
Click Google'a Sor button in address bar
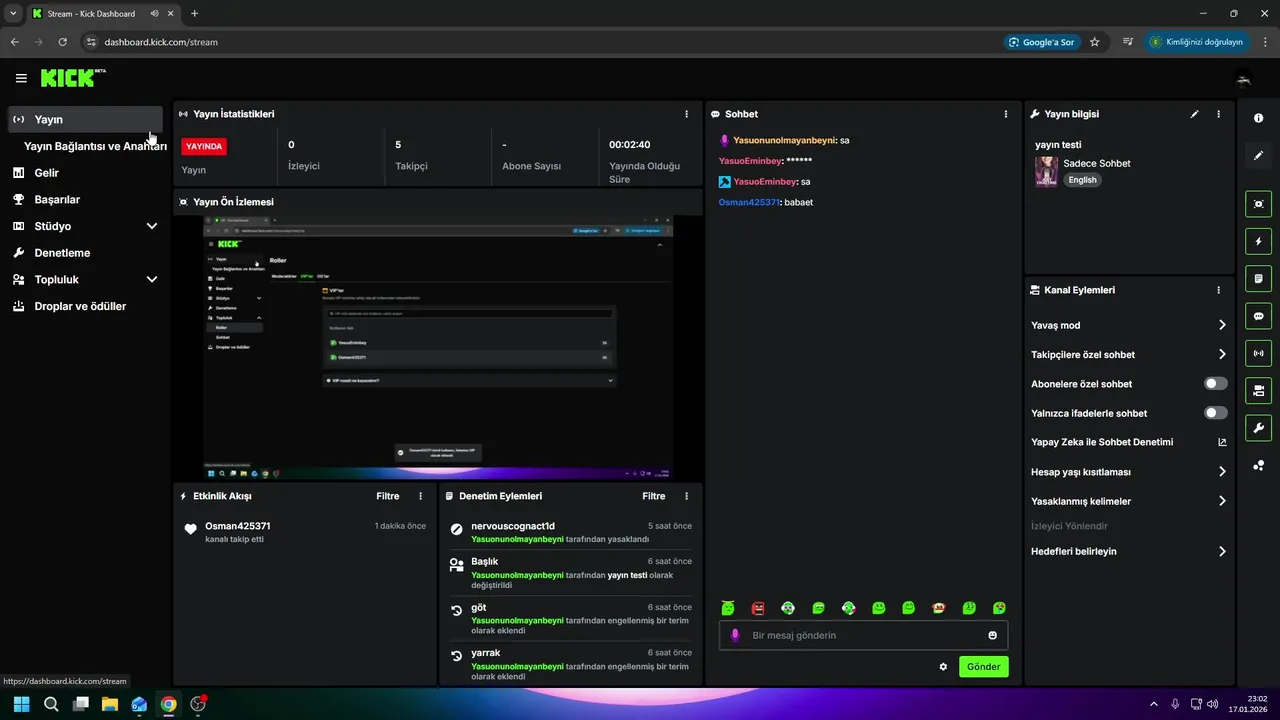[x=1042, y=42]
